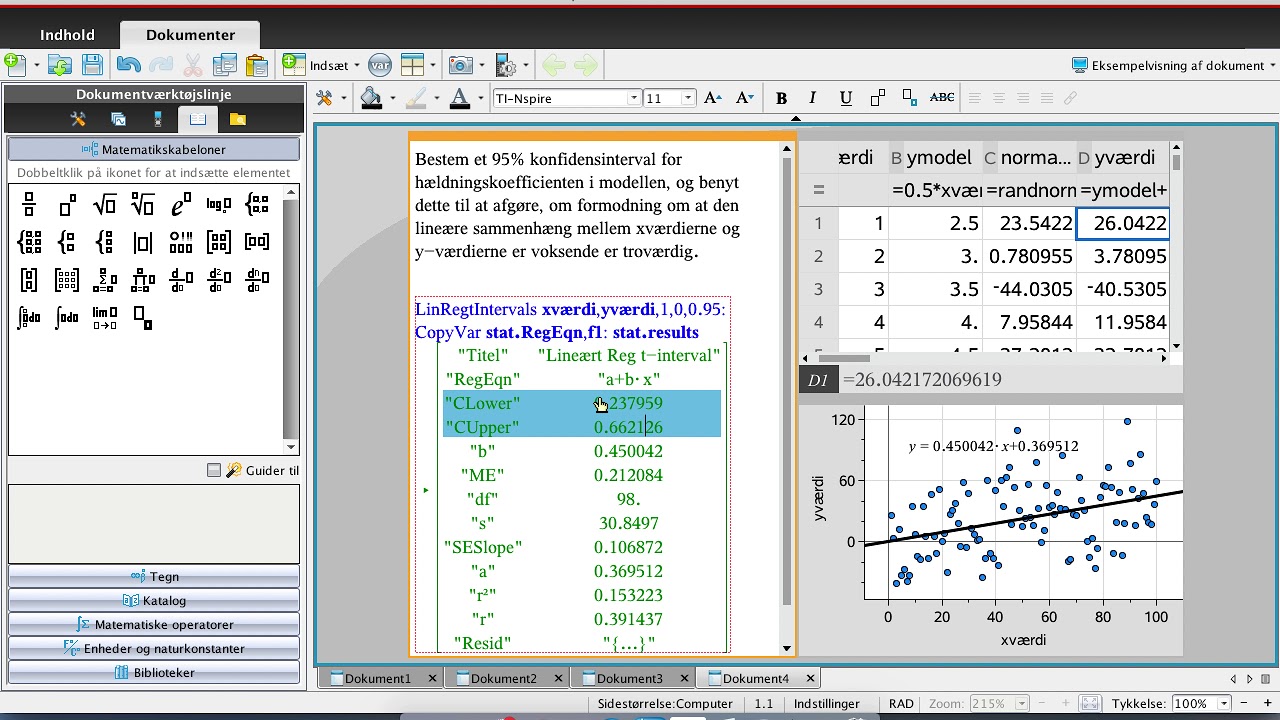Insert the absolute value template

point(143,242)
